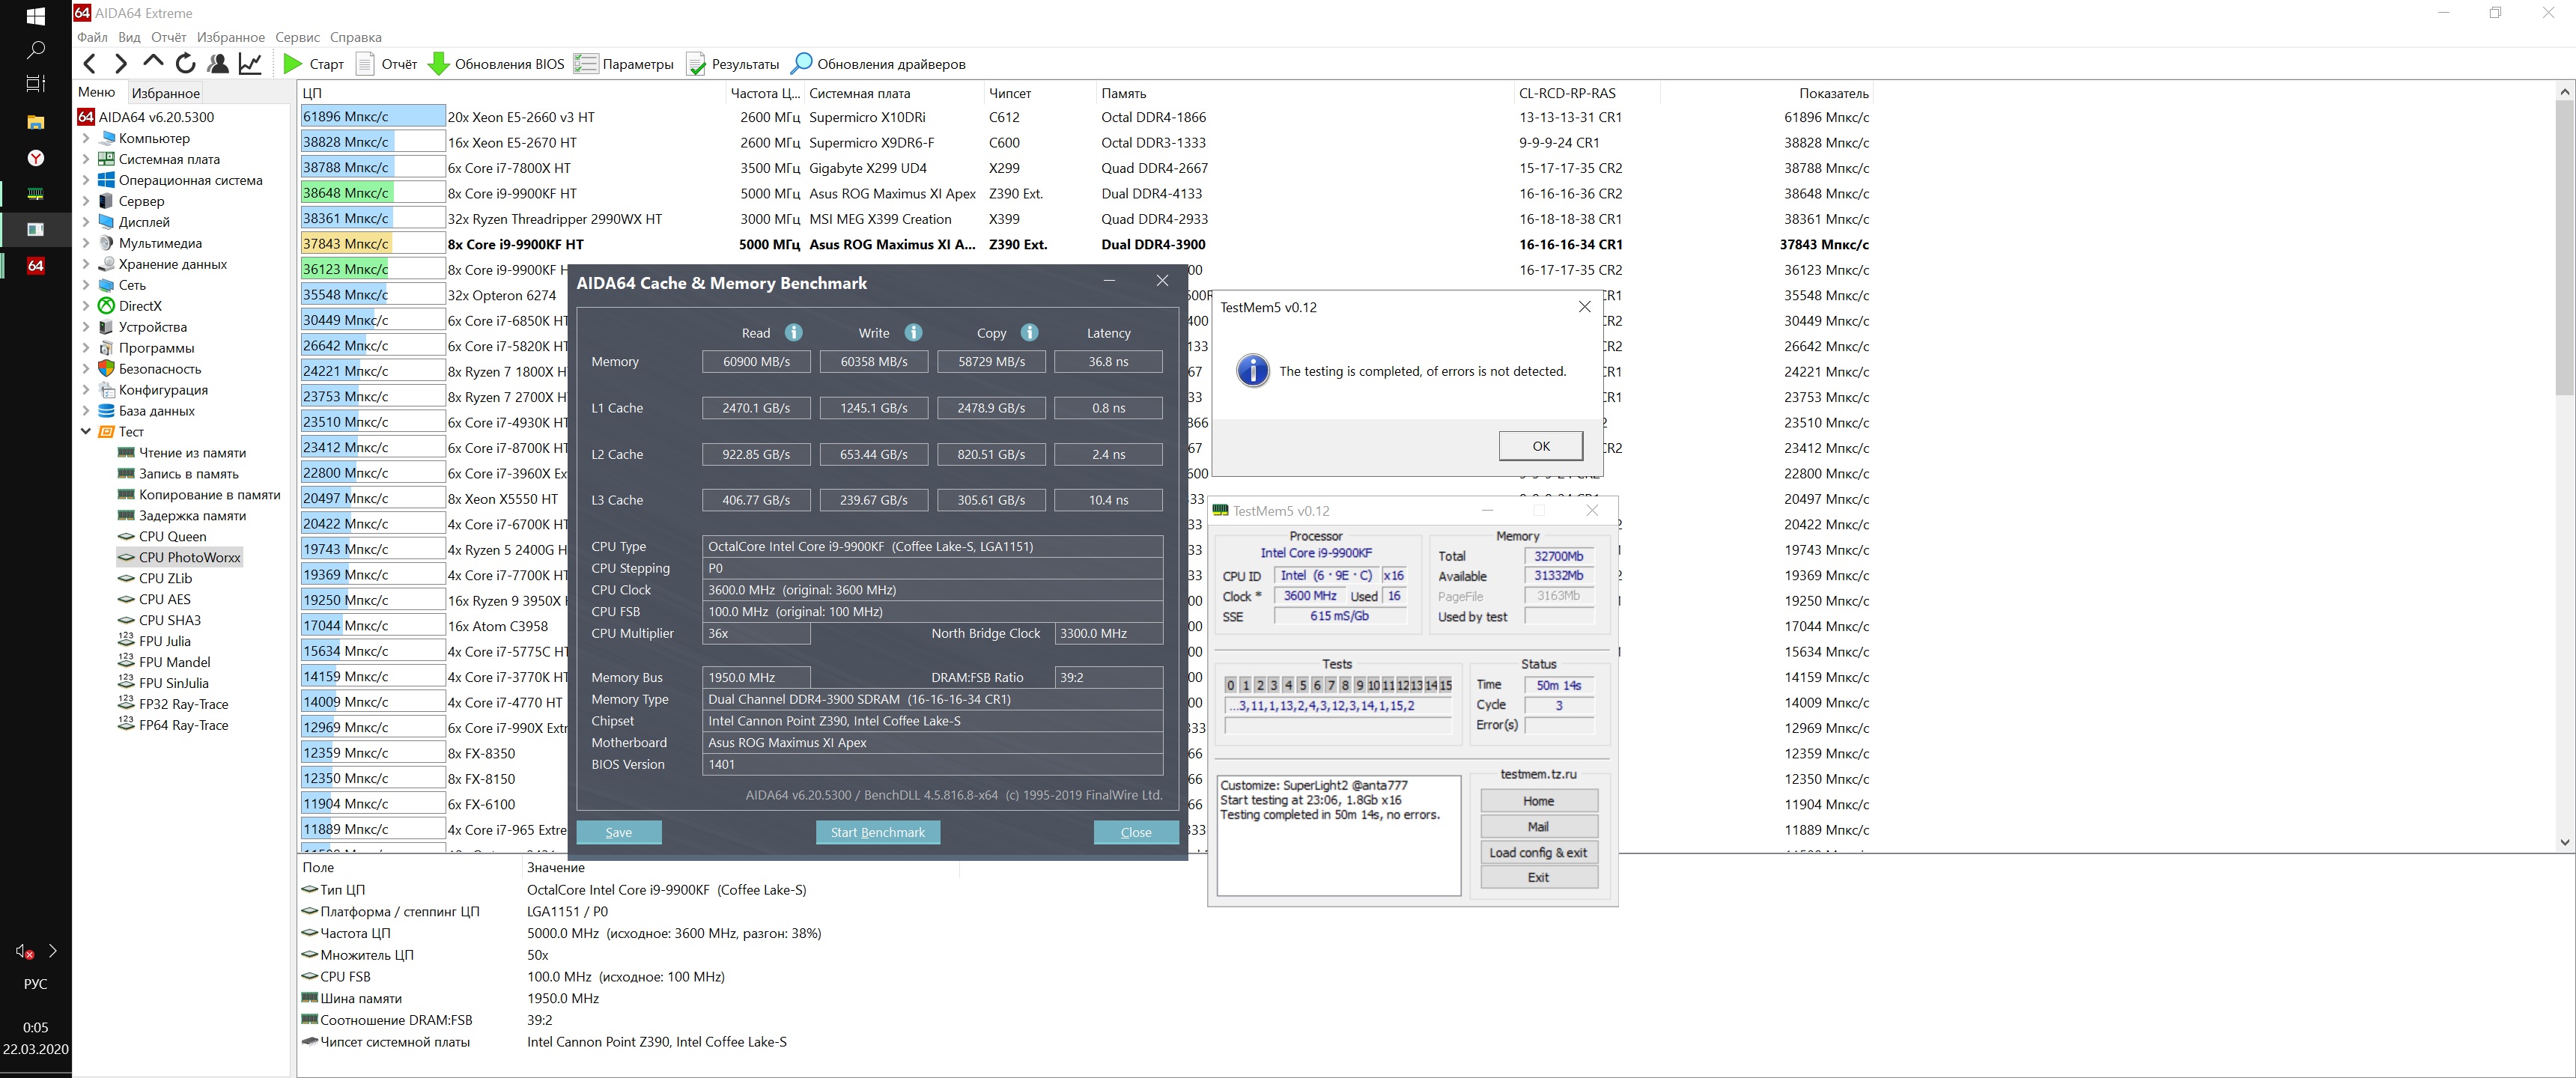
Task: Click the green Start benchmark play icon
Action: [292, 64]
